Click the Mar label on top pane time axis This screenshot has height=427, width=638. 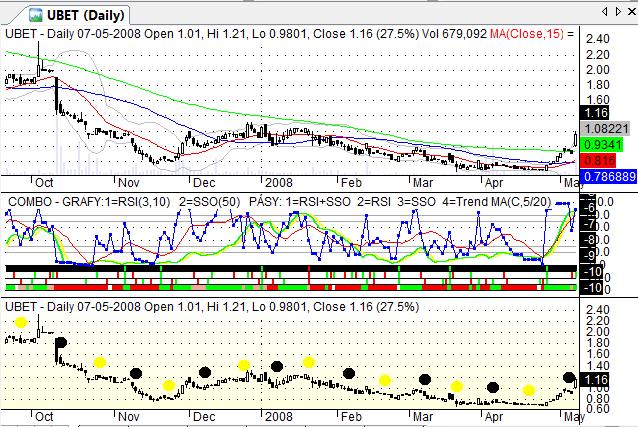tap(423, 183)
